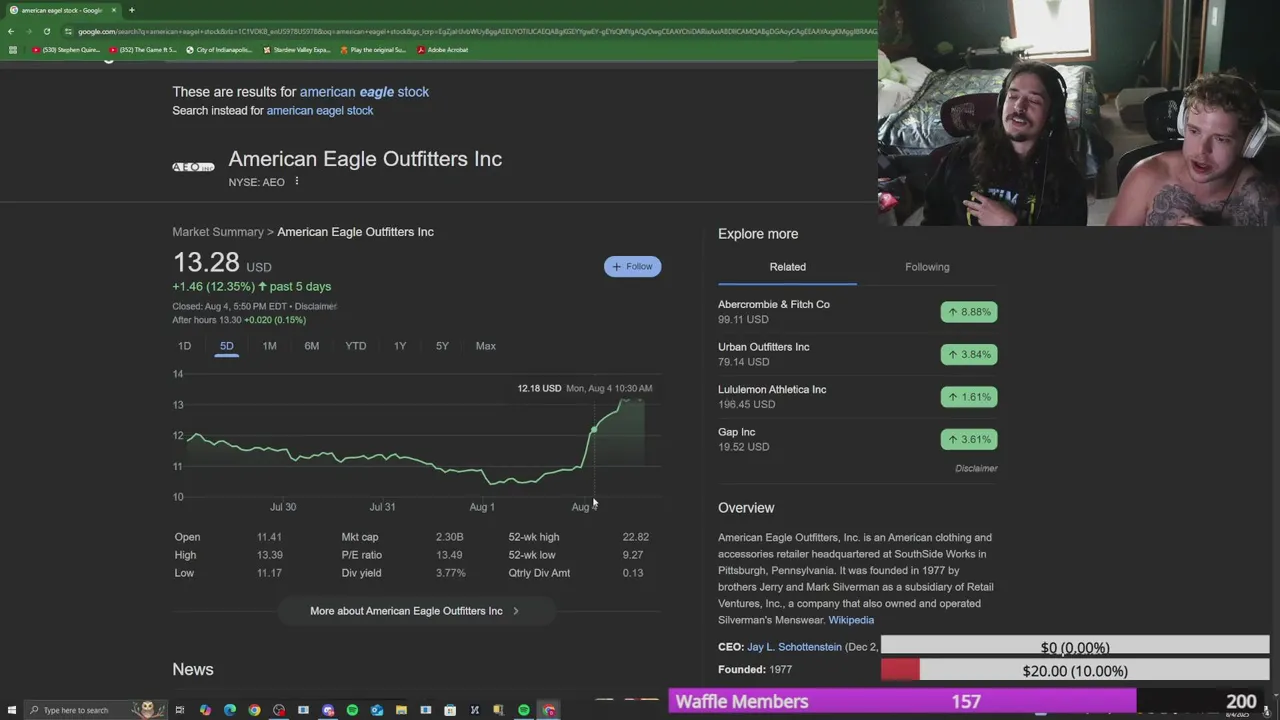Open the Jay L. Schottenstein CEO link
This screenshot has width=1280, height=720.
[794, 647]
